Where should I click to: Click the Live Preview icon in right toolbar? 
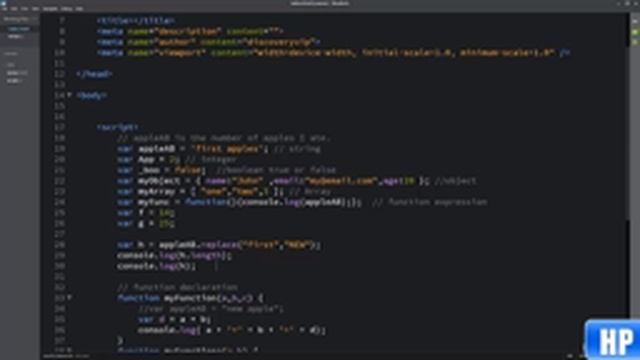pos(635,21)
